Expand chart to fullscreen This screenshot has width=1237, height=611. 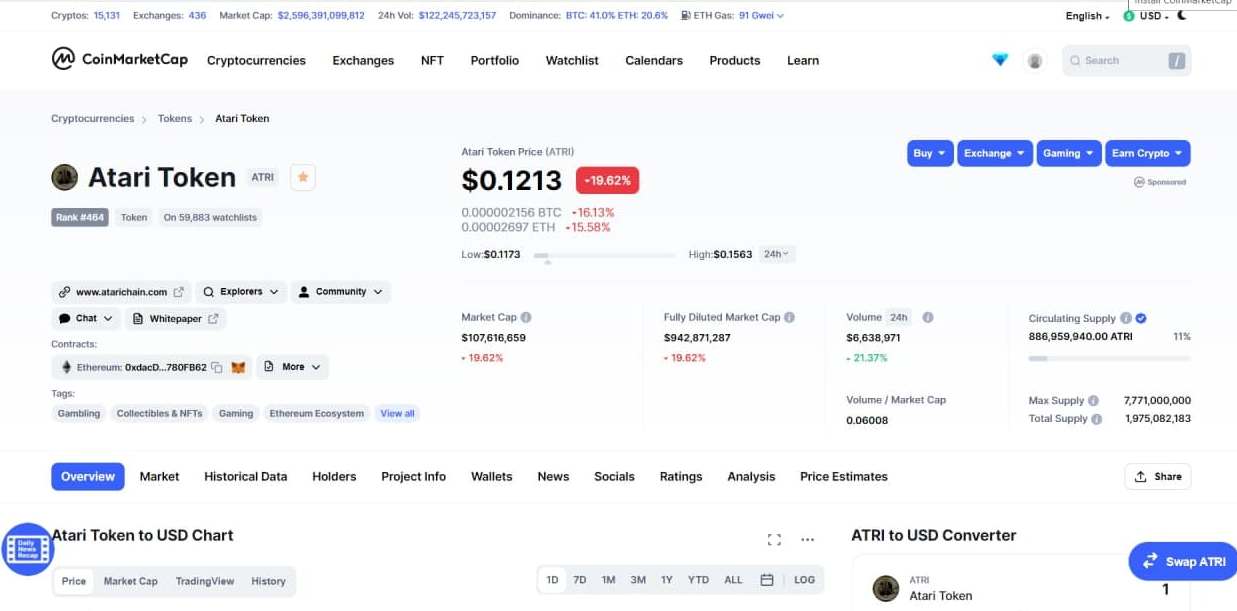[x=774, y=540]
